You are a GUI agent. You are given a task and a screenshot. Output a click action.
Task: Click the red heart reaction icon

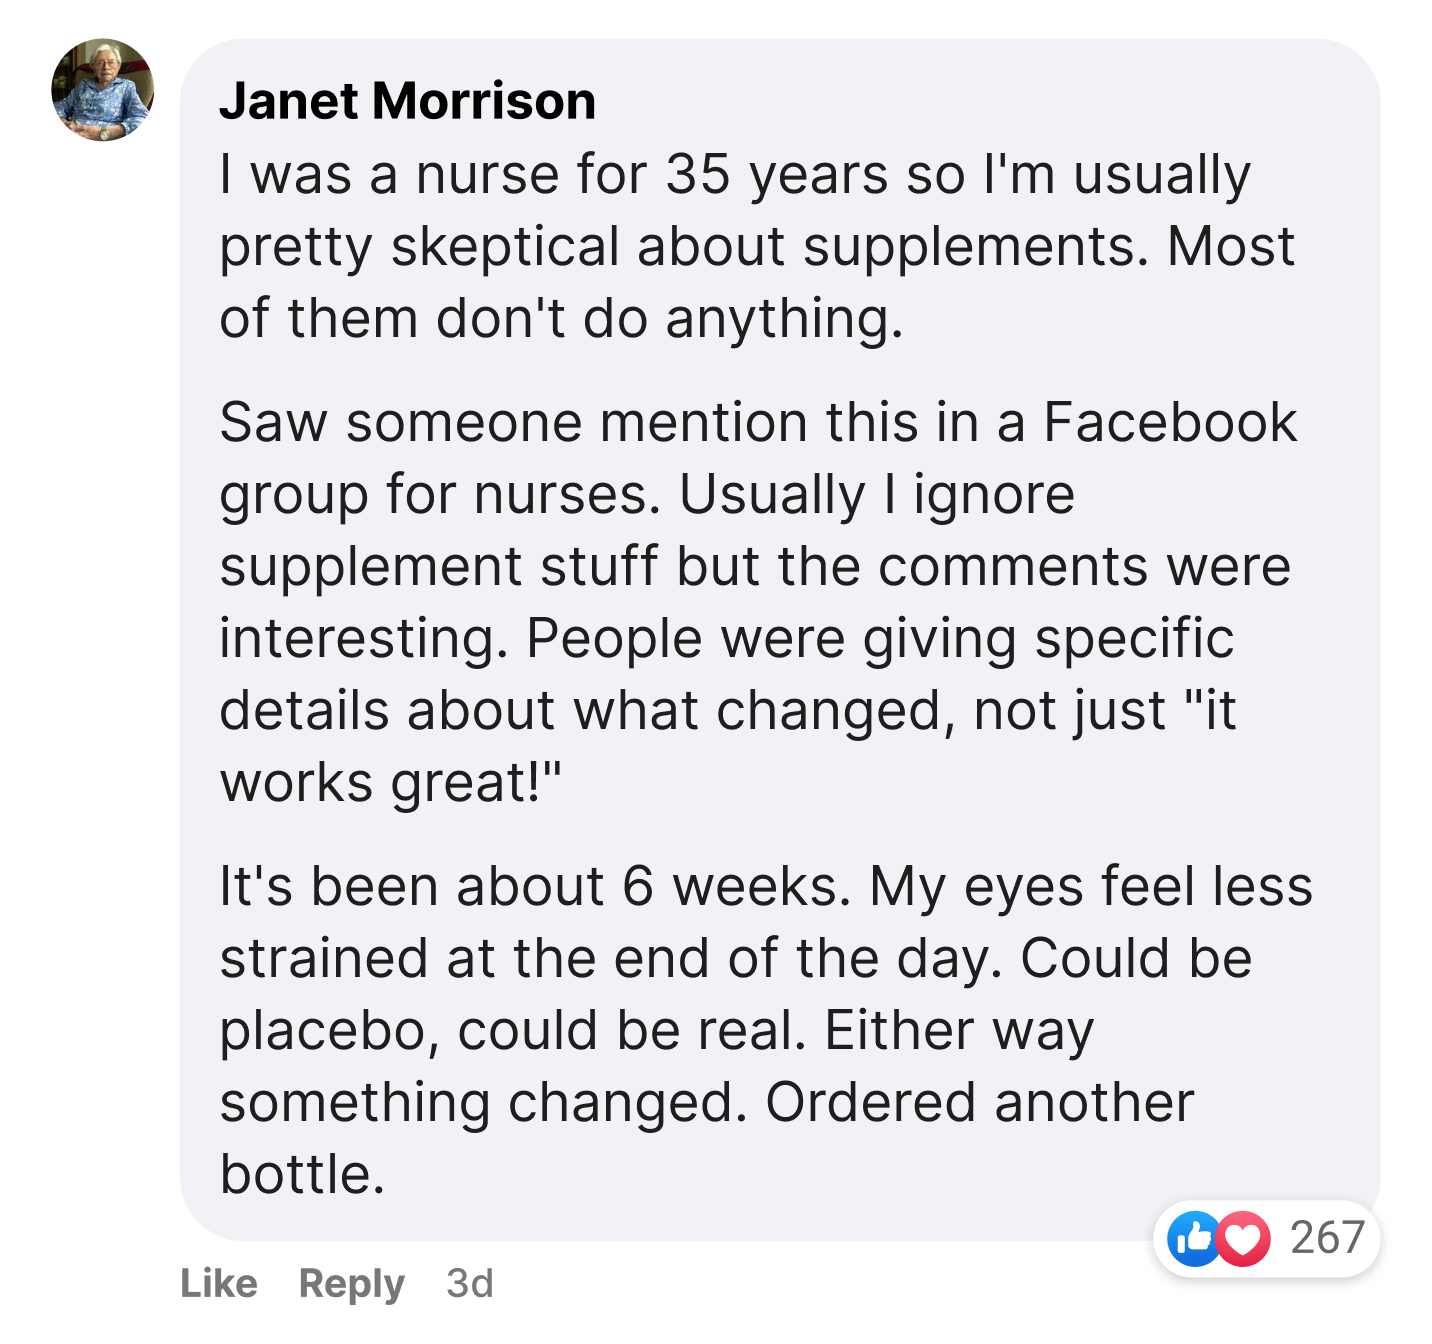tap(1242, 1239)
